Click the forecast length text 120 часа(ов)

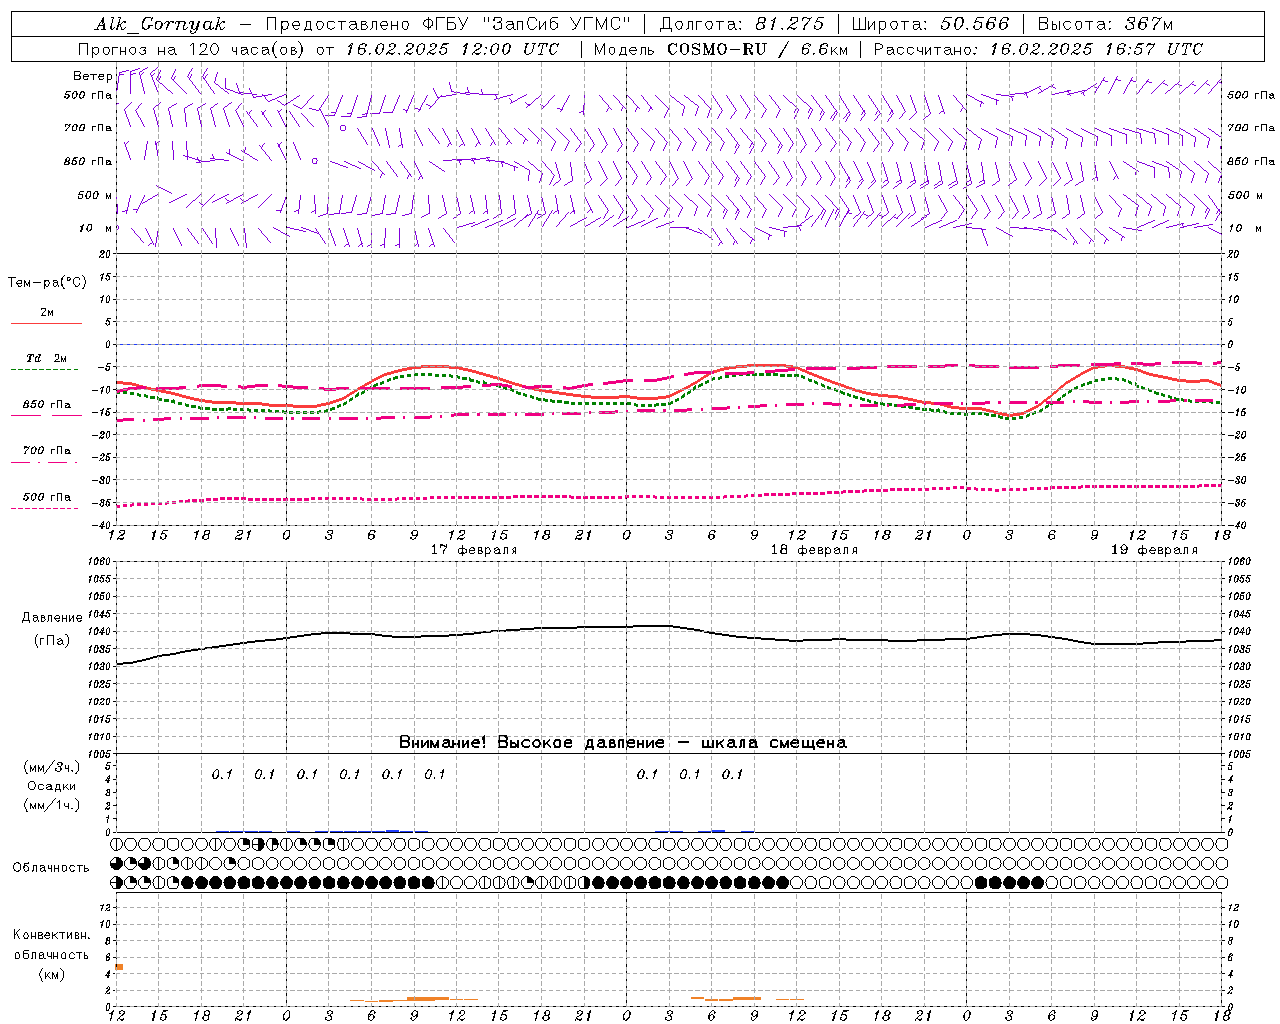tap(247, 49)
